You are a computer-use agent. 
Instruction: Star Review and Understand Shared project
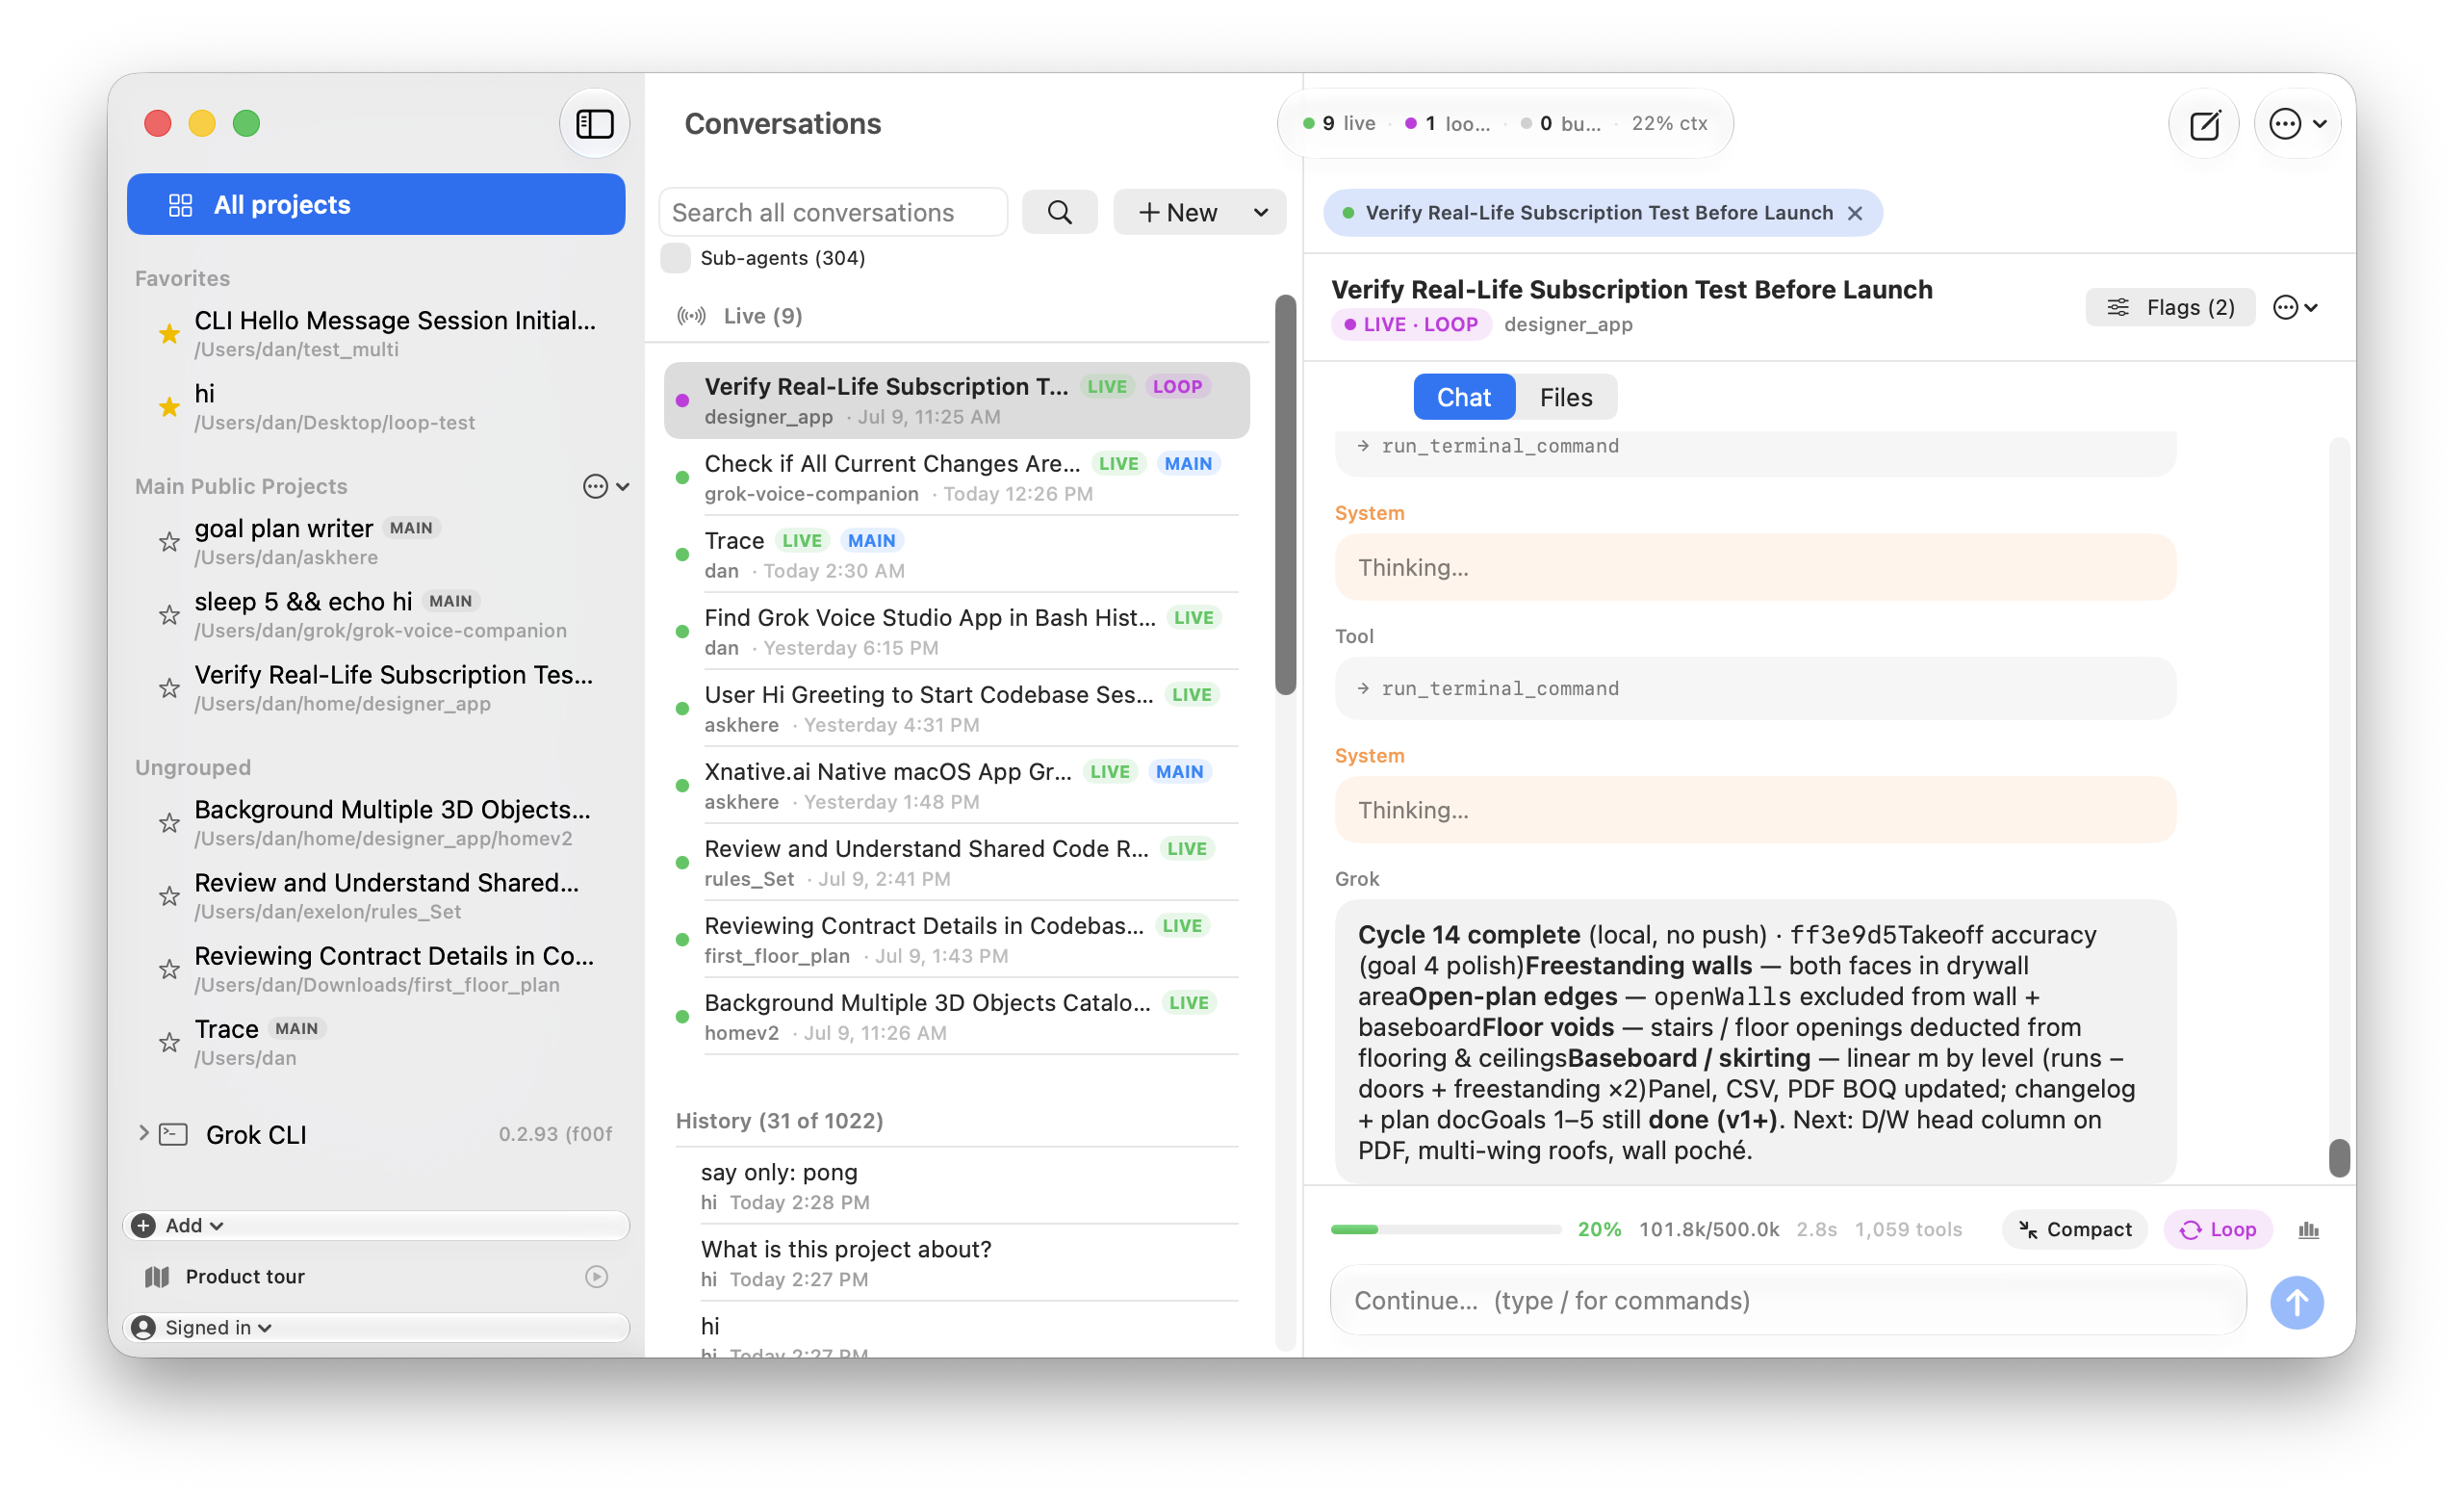169,895
